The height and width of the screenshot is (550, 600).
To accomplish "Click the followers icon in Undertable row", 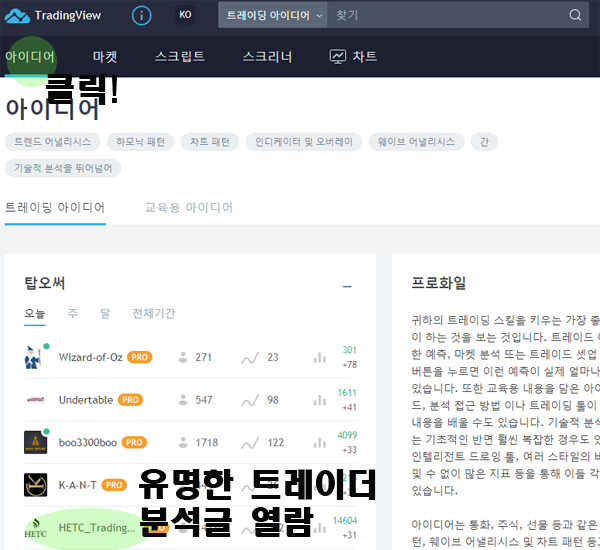I will pos(183,400).
